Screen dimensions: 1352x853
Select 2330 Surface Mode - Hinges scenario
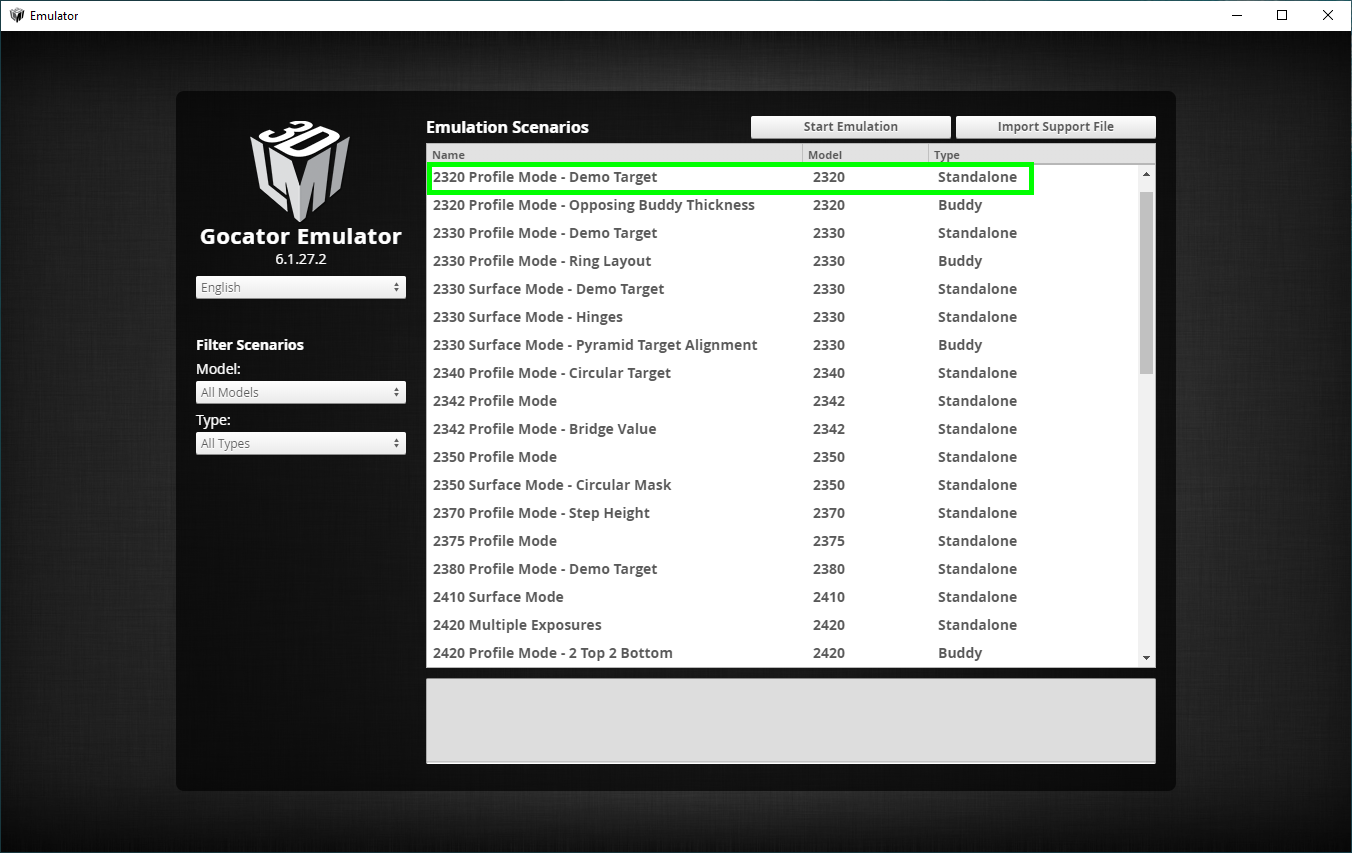(x=528, y=317)
